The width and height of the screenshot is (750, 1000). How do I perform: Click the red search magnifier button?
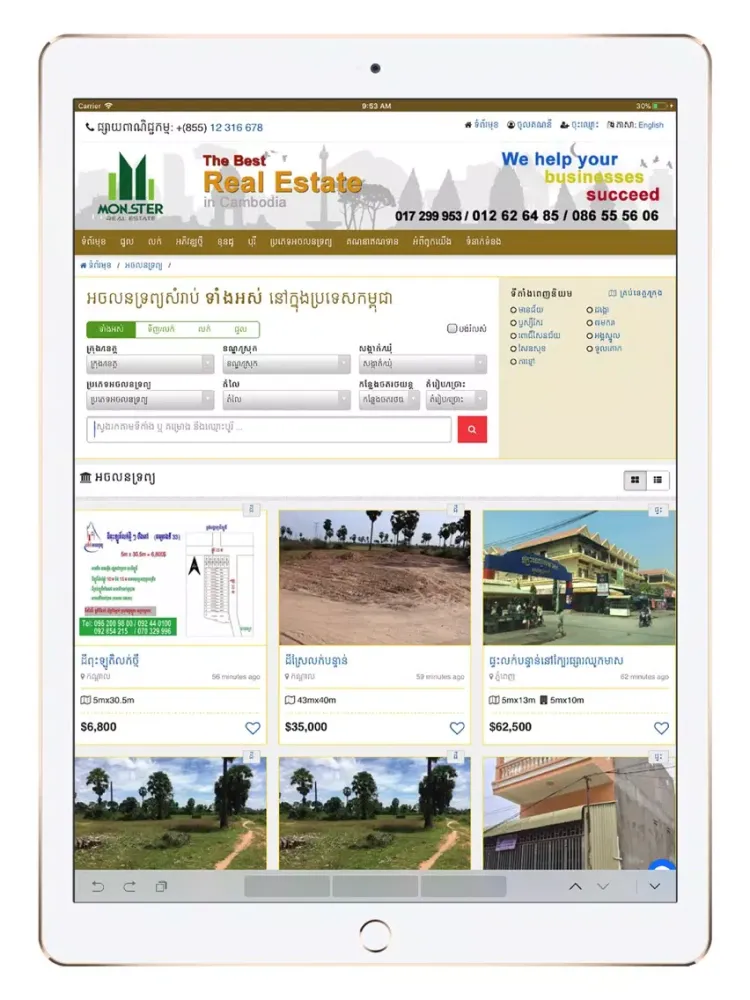(x=472, y=429)
